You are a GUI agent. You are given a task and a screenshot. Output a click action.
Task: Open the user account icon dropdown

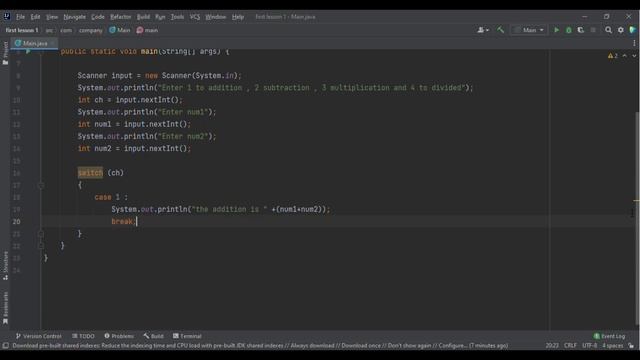(483, 30)
